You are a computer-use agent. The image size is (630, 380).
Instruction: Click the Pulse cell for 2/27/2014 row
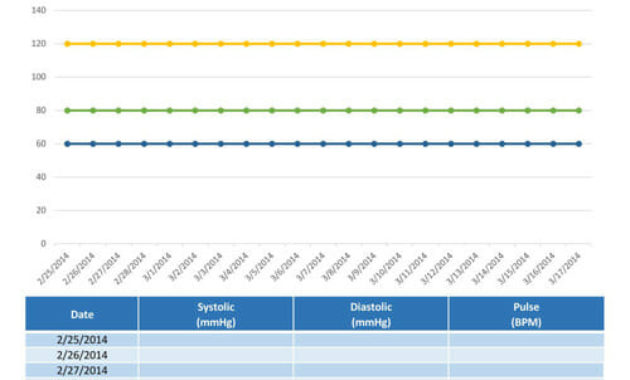tap(526, 370)
